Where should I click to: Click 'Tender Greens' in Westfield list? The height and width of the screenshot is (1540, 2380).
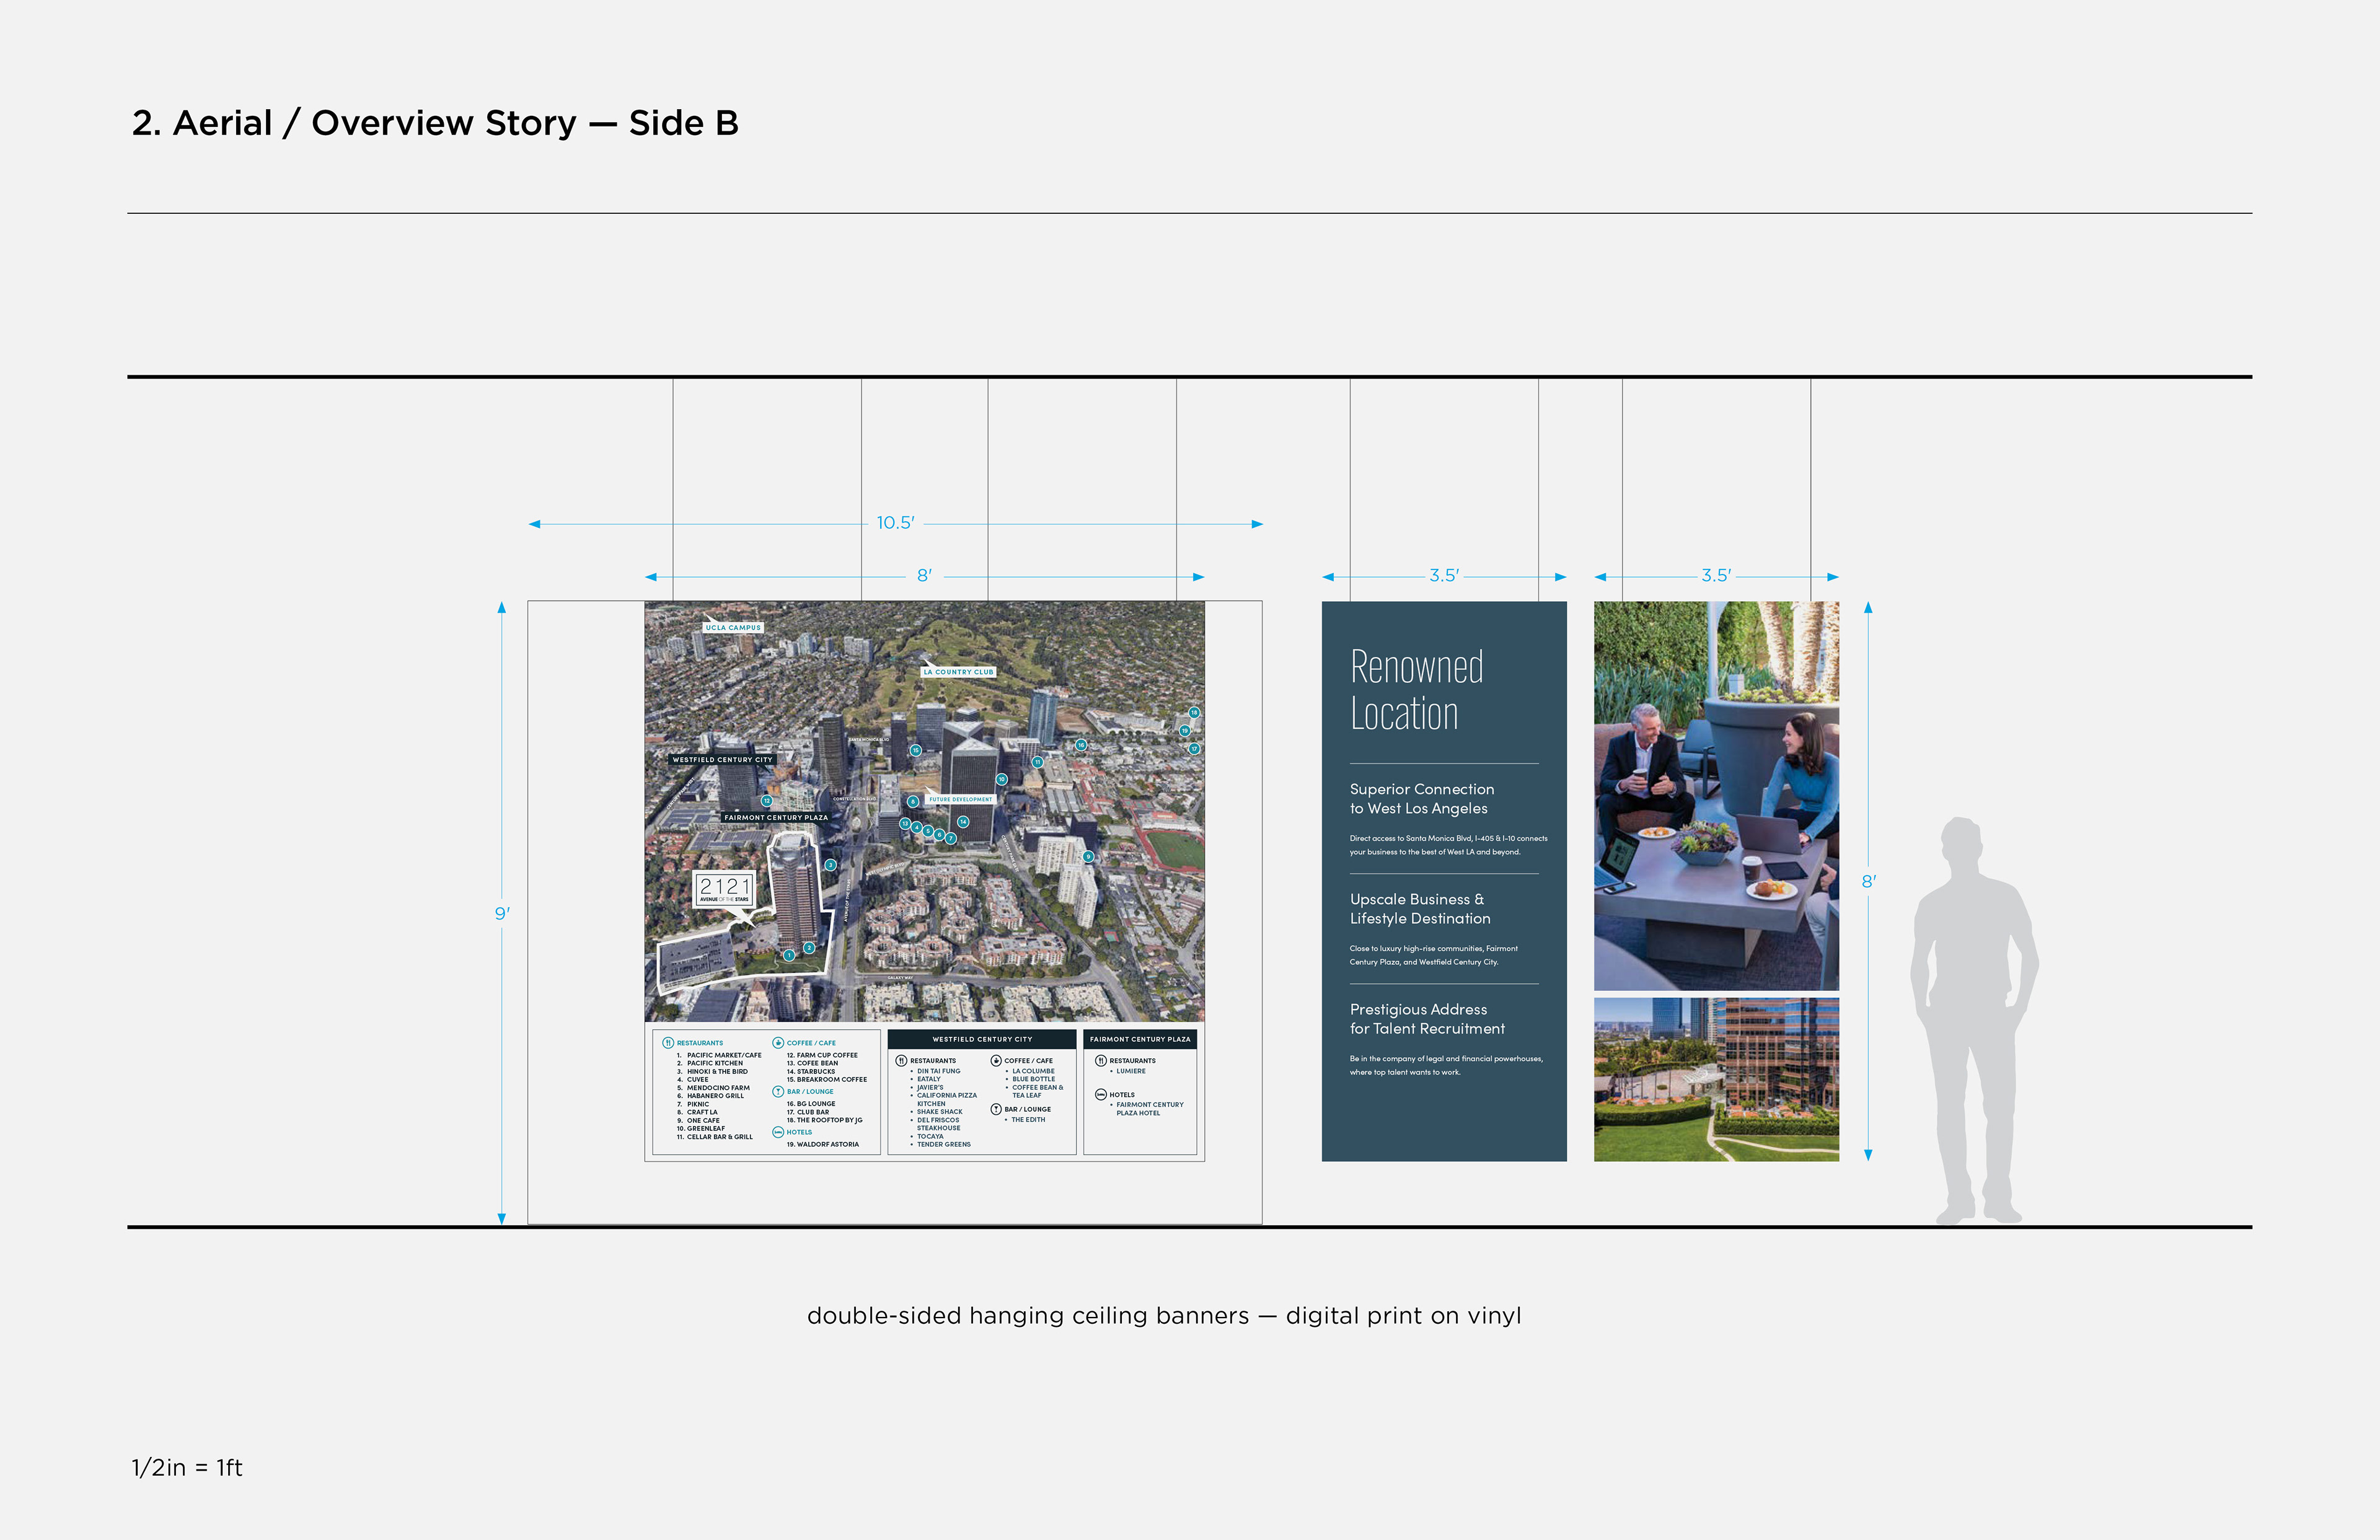[944, 1144]
